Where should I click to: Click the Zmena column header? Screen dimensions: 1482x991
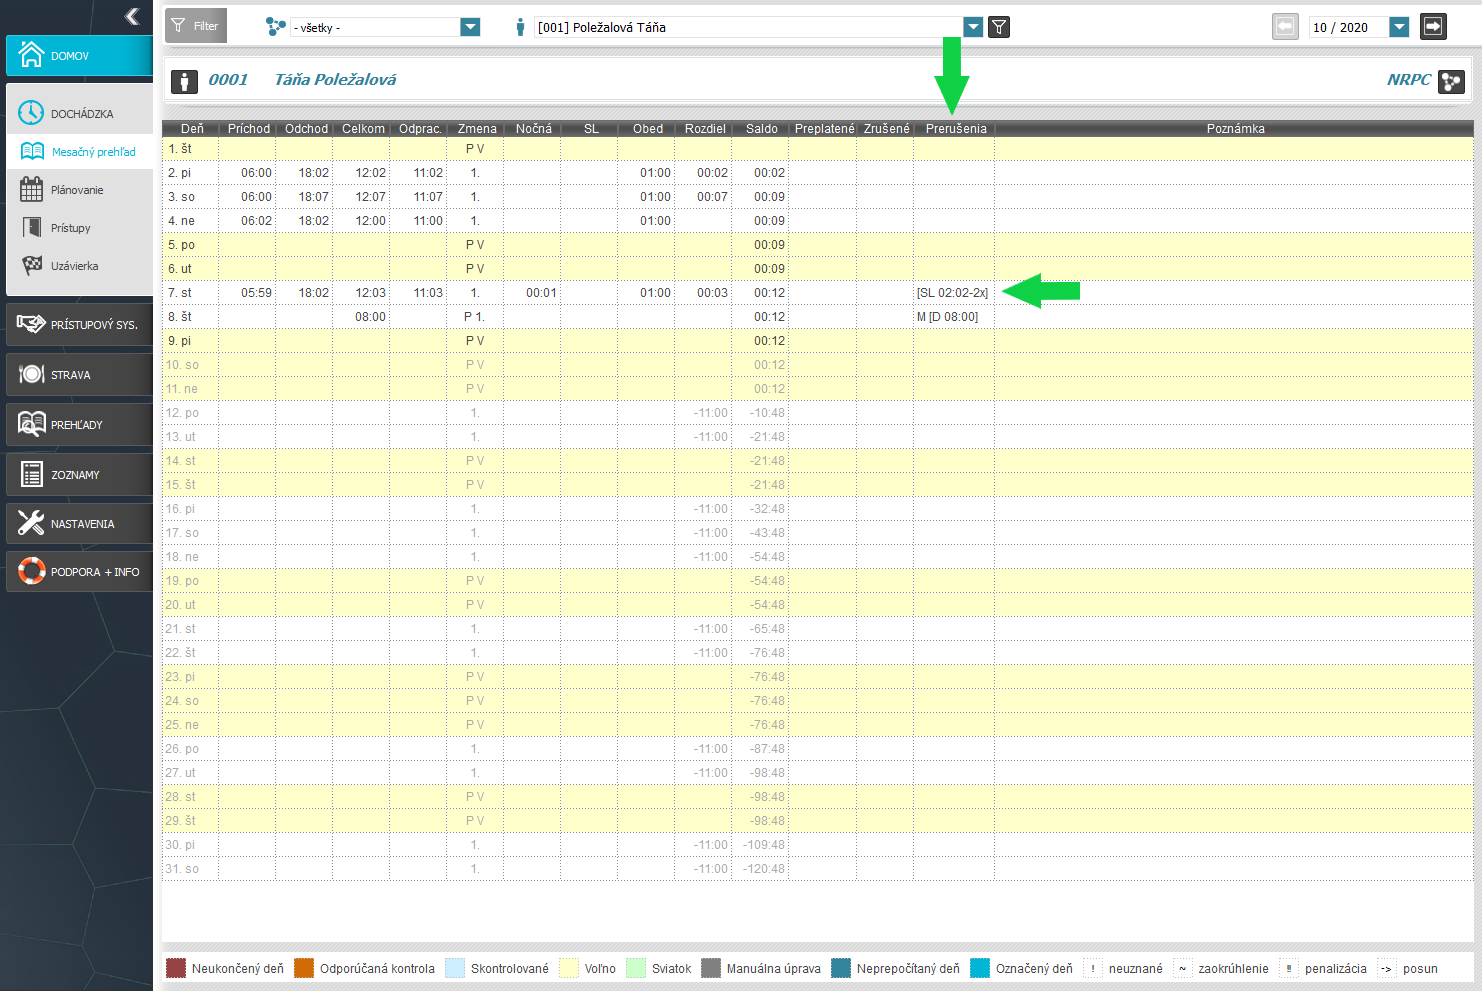[477, 129]
